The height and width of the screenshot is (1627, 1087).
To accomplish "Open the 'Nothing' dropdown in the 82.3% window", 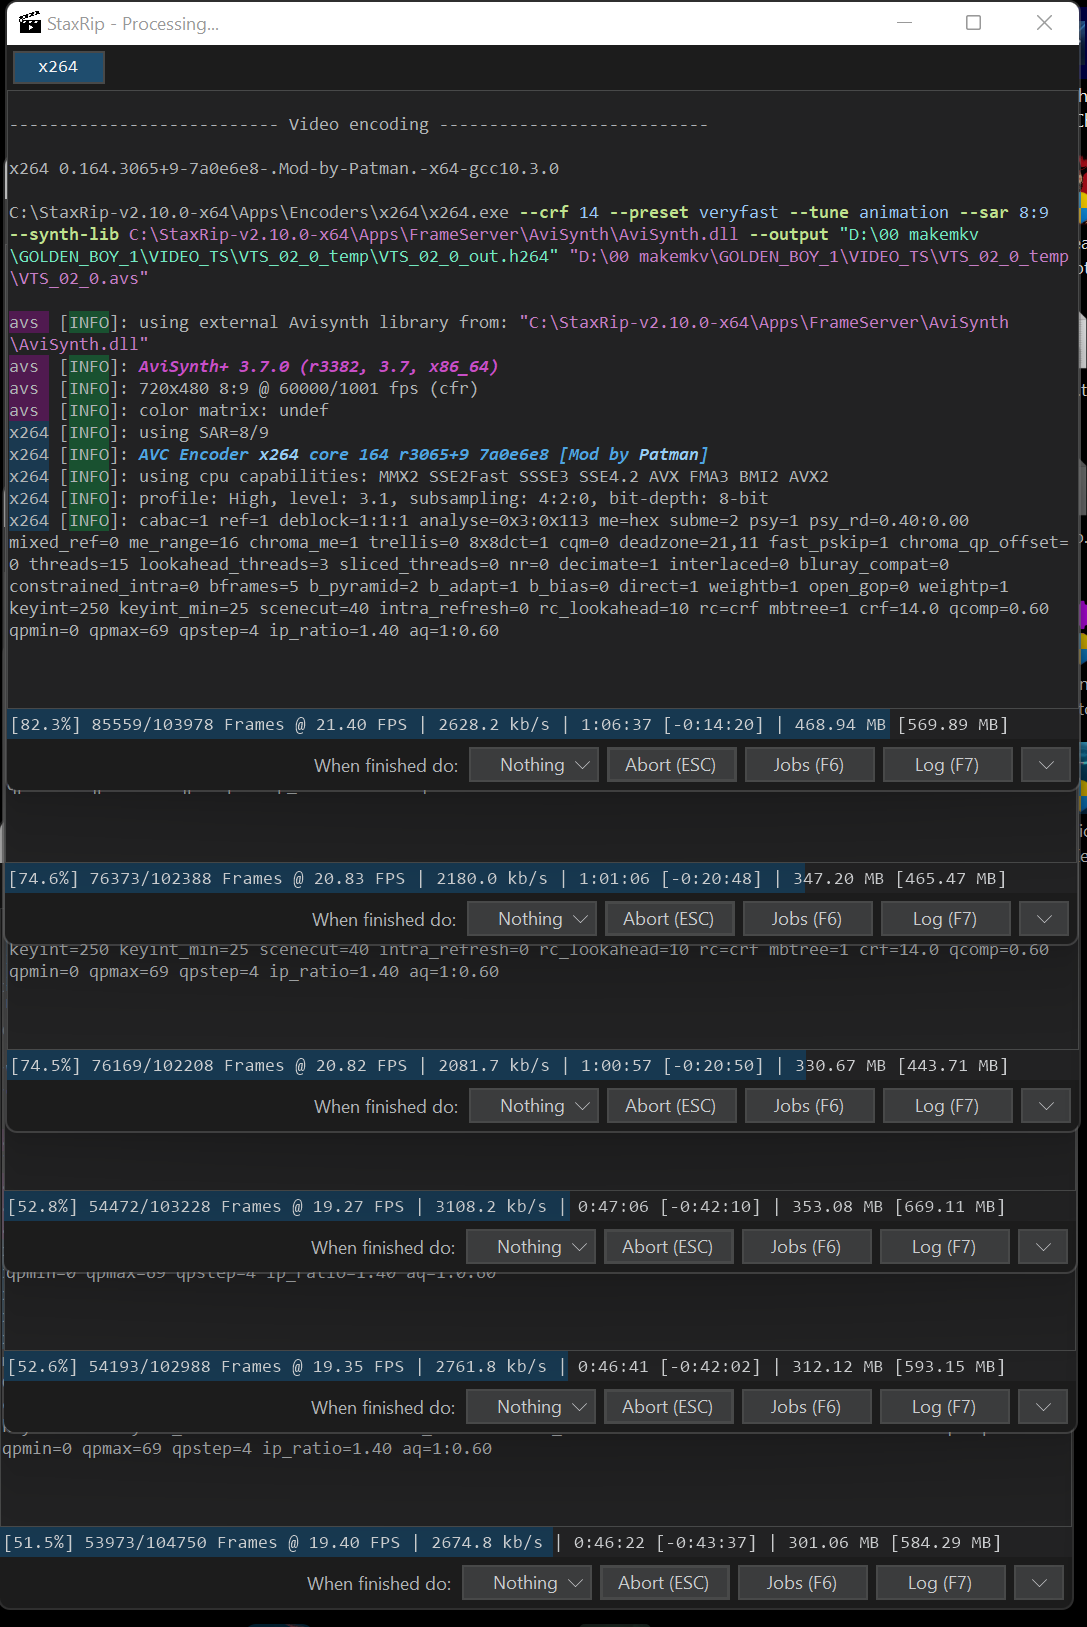I will tap(534, 765).
